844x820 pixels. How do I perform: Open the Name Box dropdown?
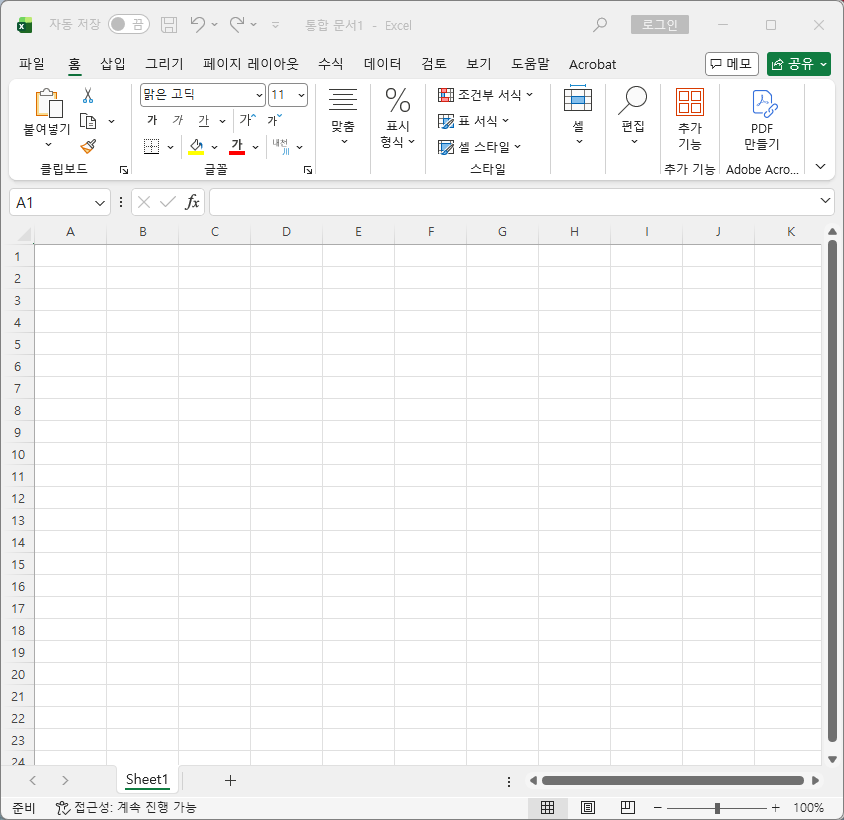coord(100,203)
